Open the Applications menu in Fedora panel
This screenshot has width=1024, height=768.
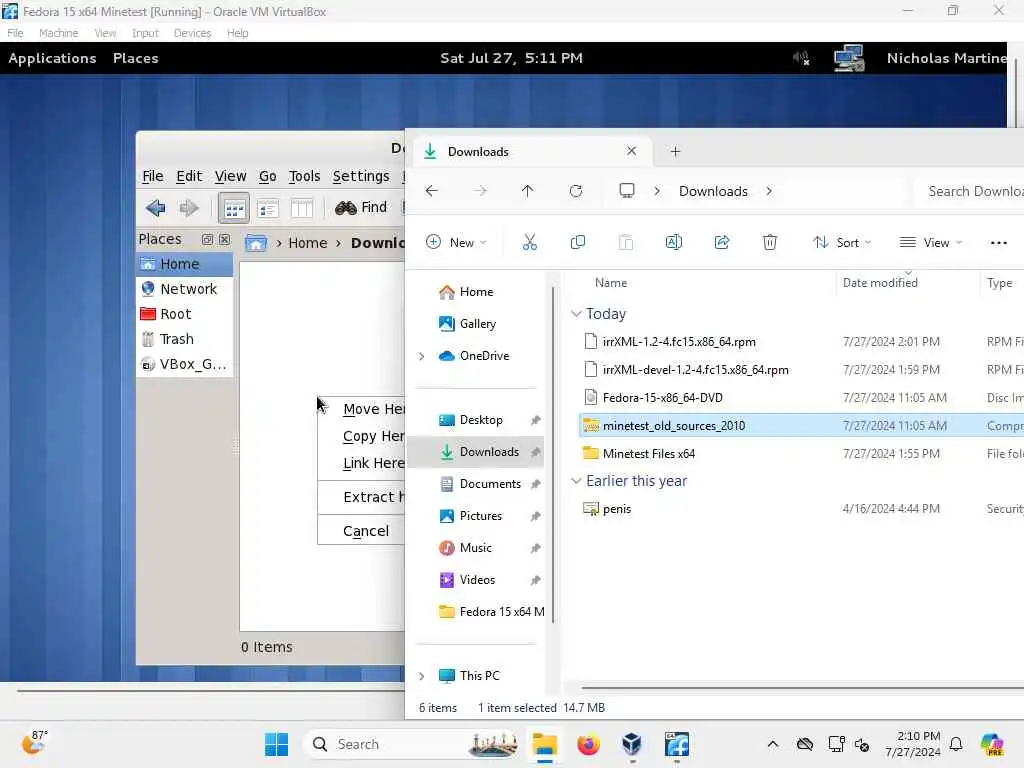(52, 58)
